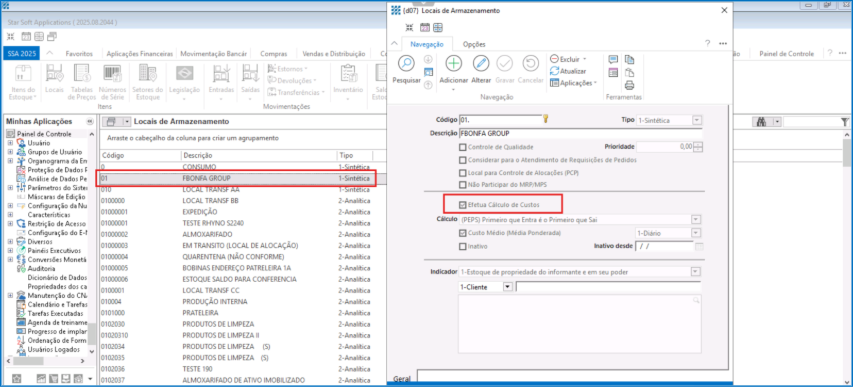Click the cascade windows icon in main quick toolbar
Image resolution: width=853 pixels, height=387 pixels.
coord(52,36)
